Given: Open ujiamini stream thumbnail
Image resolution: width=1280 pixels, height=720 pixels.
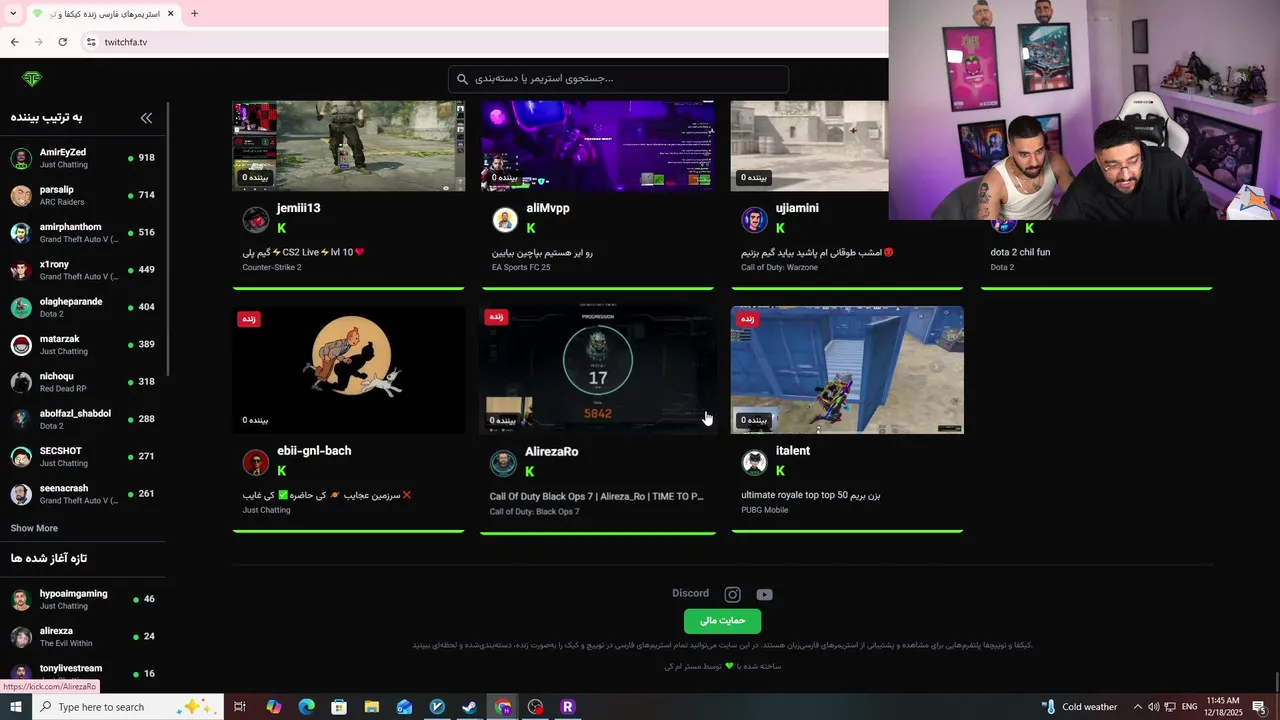Looking at the screenshot, I should (809, 145).
